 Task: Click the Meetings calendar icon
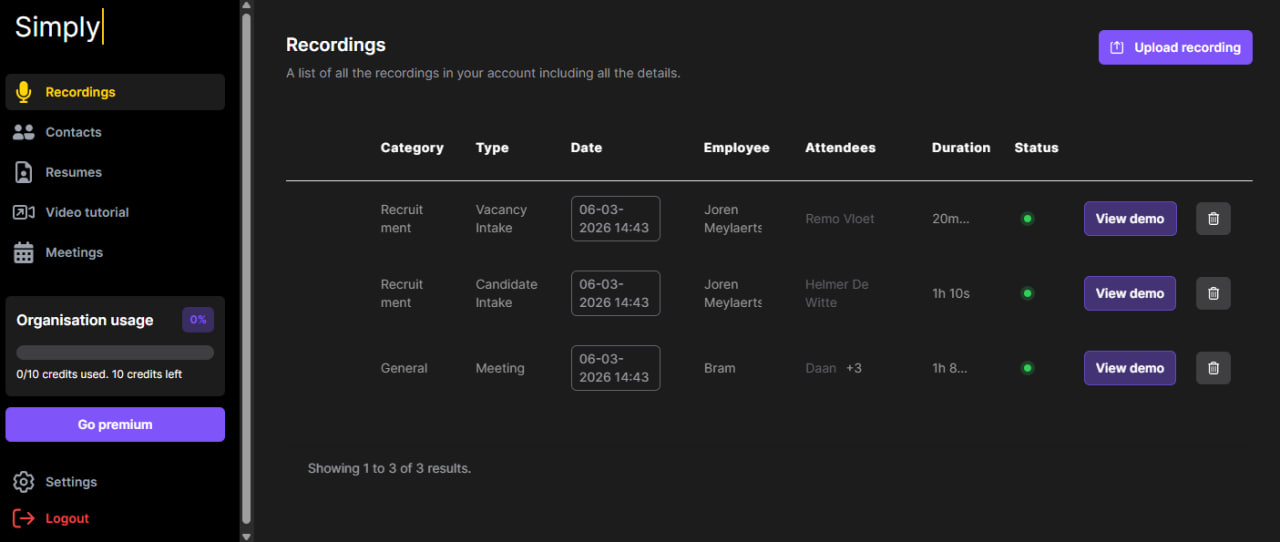(x=24, y=253)
